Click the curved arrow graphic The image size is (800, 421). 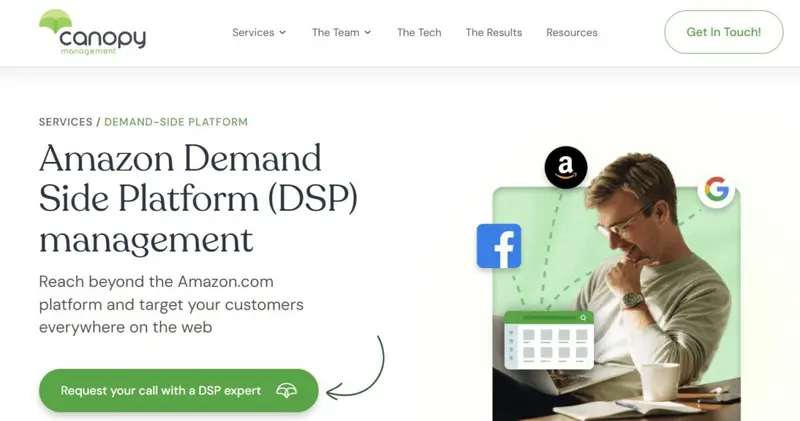[x=356, y=367]
